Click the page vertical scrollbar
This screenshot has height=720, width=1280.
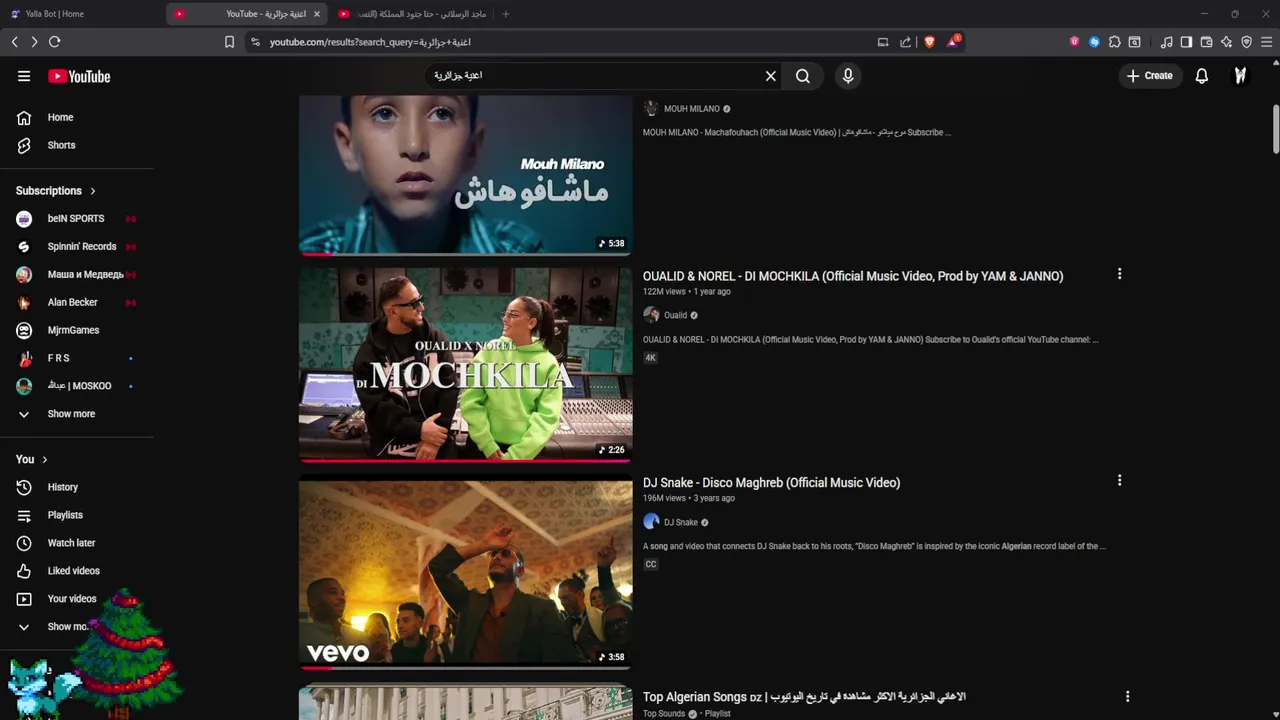coord(1275,130)
